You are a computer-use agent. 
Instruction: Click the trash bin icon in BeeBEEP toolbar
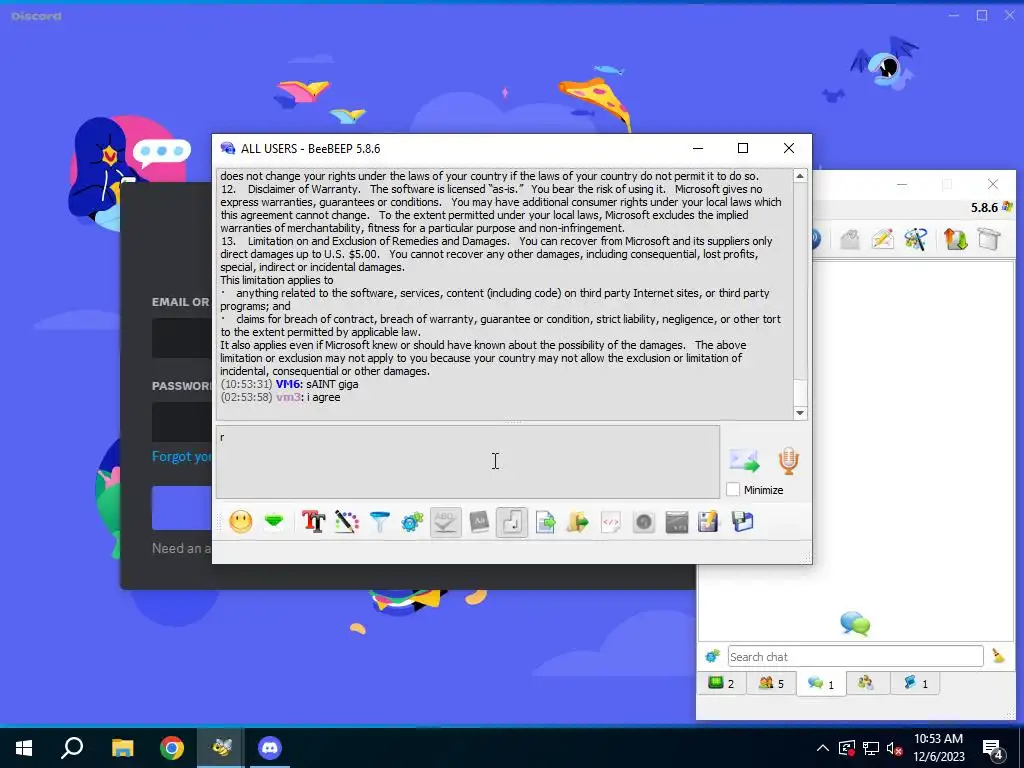(989, 239)
